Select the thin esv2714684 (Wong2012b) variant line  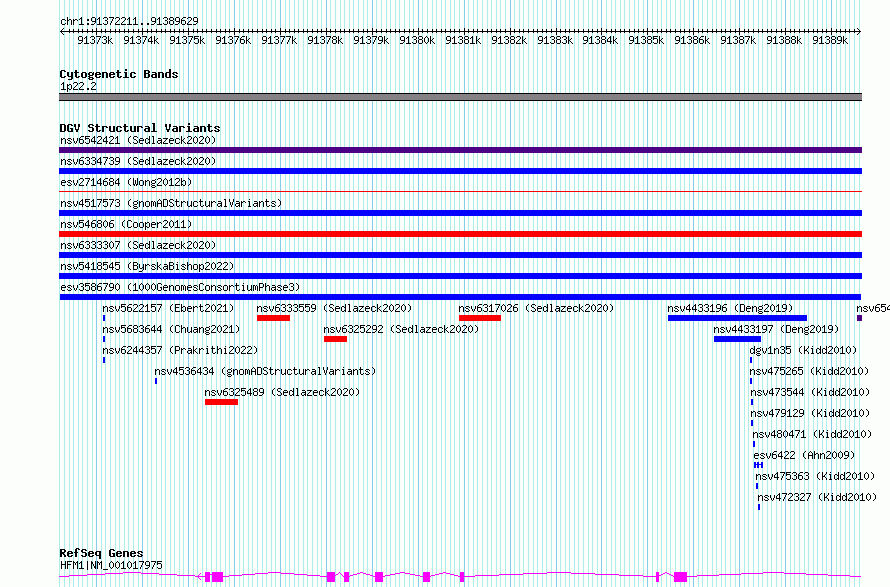[x=460, y=192]
